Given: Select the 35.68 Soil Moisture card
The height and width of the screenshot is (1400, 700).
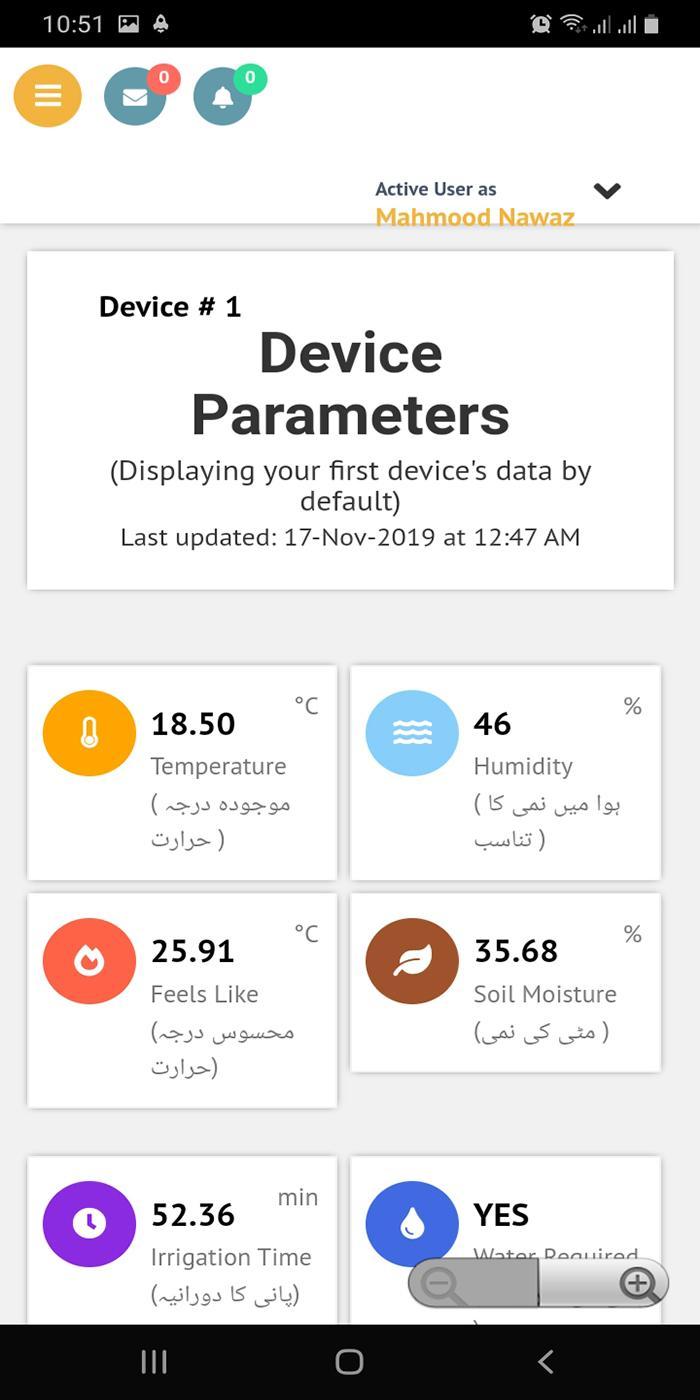Looking at the screenshot, I should click(505, 982).
